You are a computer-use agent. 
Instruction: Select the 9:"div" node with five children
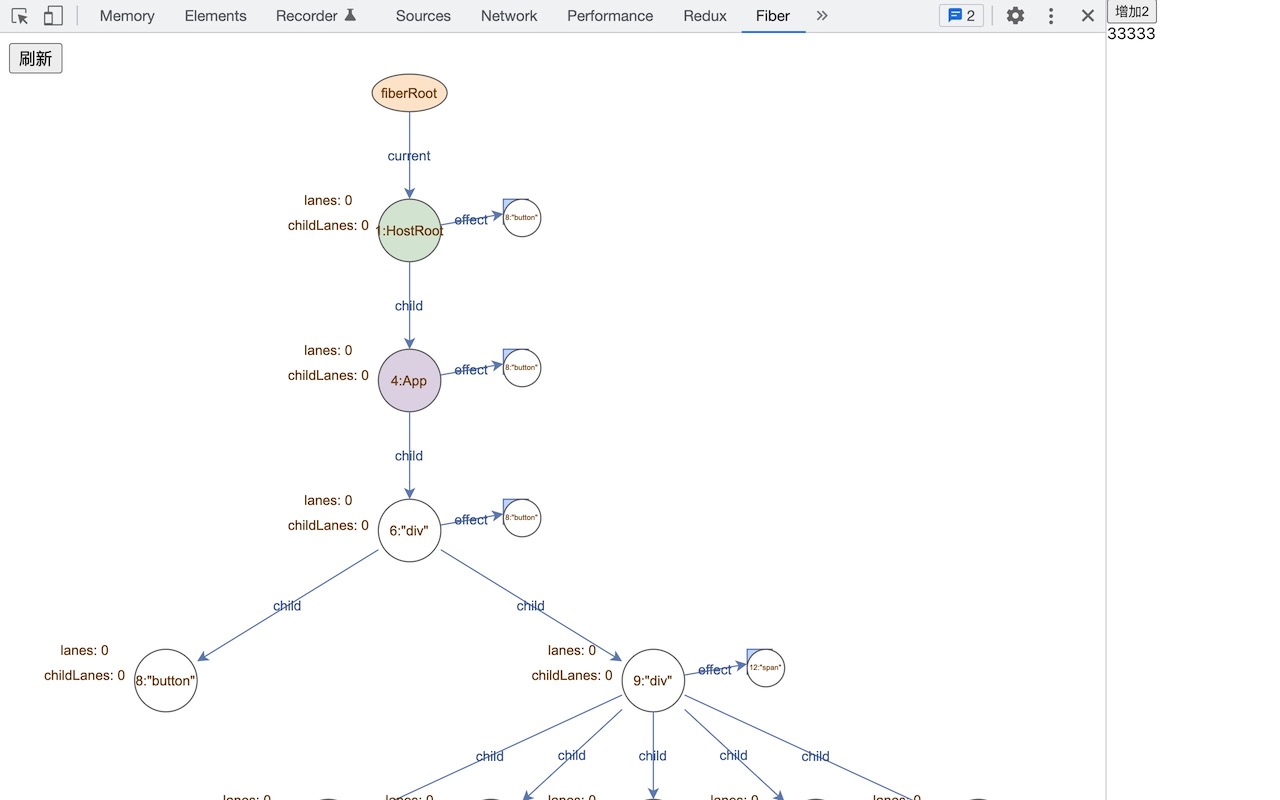653,680
